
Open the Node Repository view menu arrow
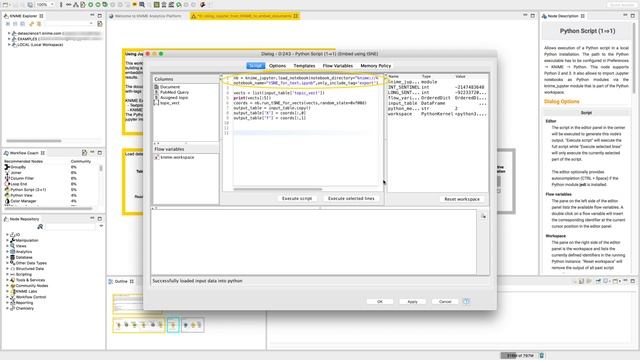click(101, 226)
